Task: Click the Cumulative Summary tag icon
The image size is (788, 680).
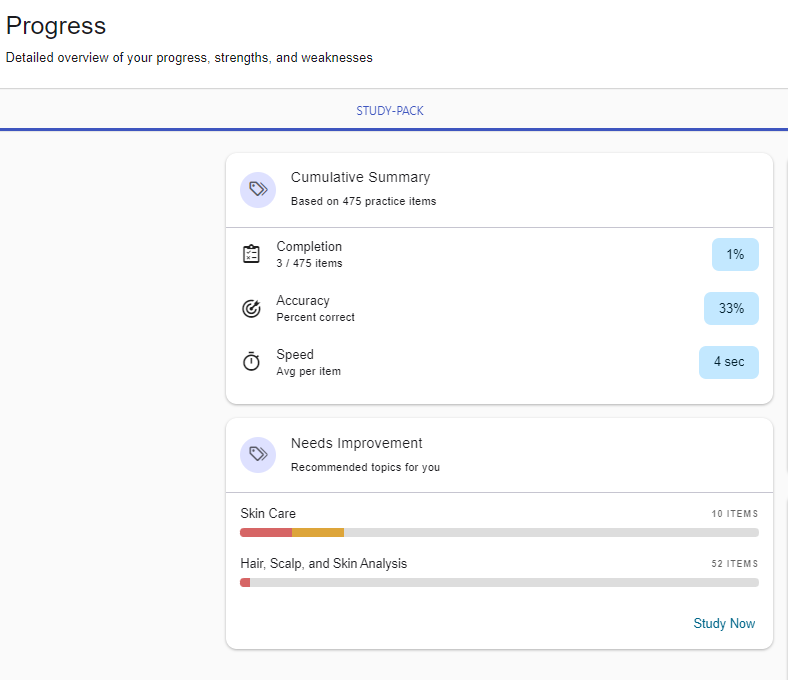Action: (258, 189)
